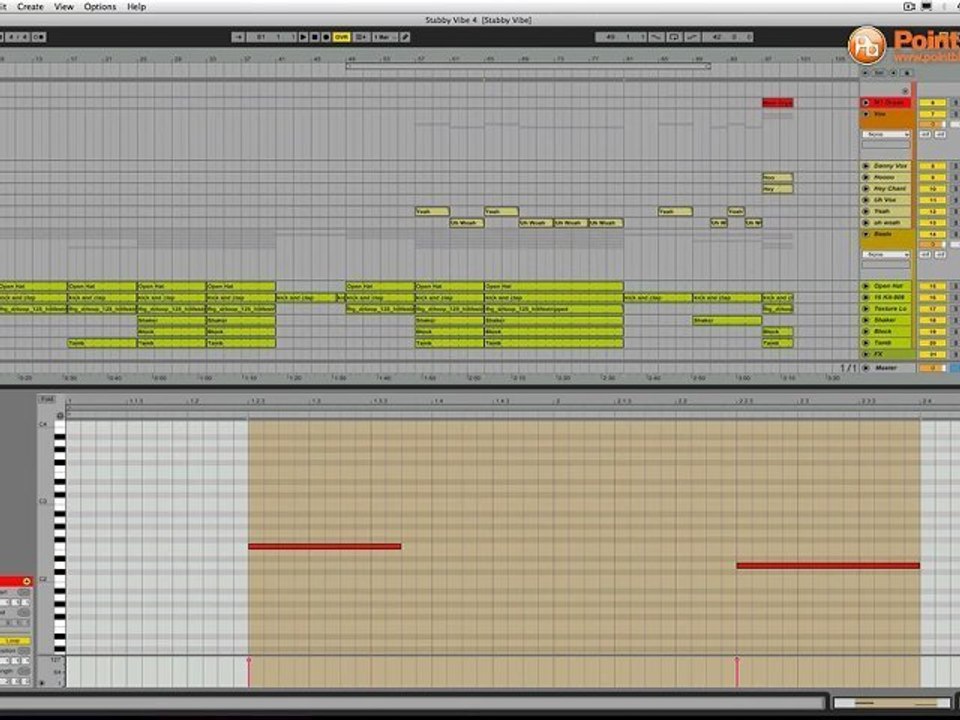Image resolution: width=960 pixels, height=720 pixels.
Task: Jump to next locator button
Action: 893,73
